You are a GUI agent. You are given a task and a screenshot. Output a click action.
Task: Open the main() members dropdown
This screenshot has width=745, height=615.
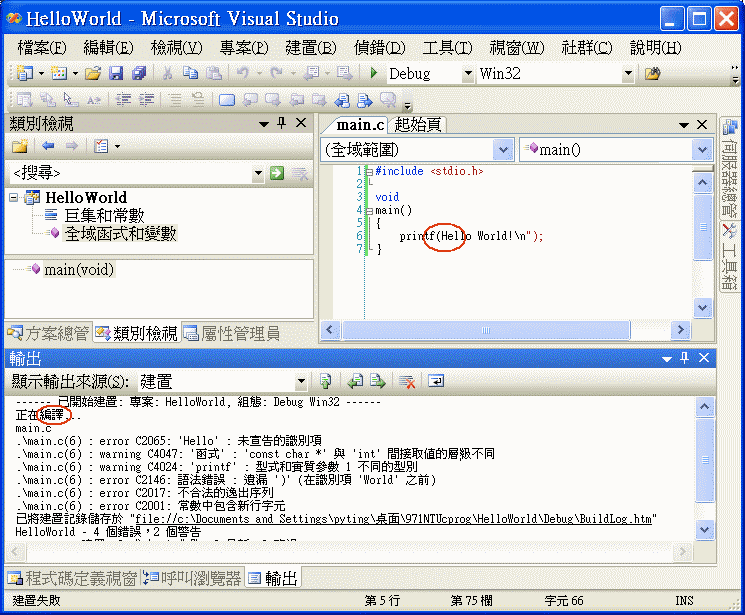(x=702, y=150)
